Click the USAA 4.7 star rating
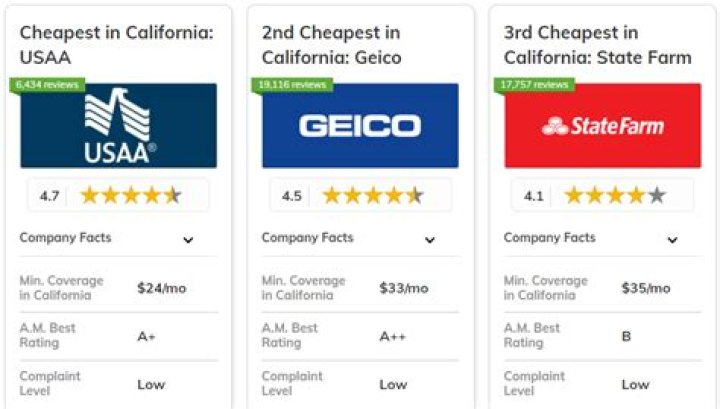 pyautogui.click(x=118, y=196)
